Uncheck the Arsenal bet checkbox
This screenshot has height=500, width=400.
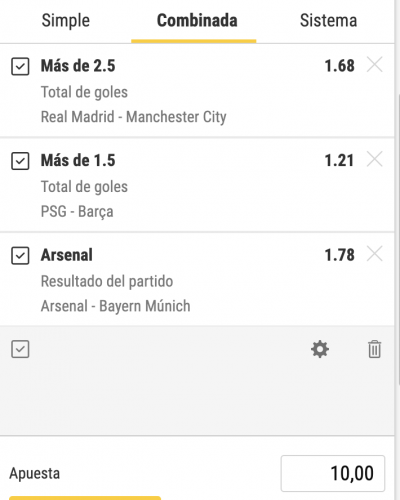click(x=20, y=256)
